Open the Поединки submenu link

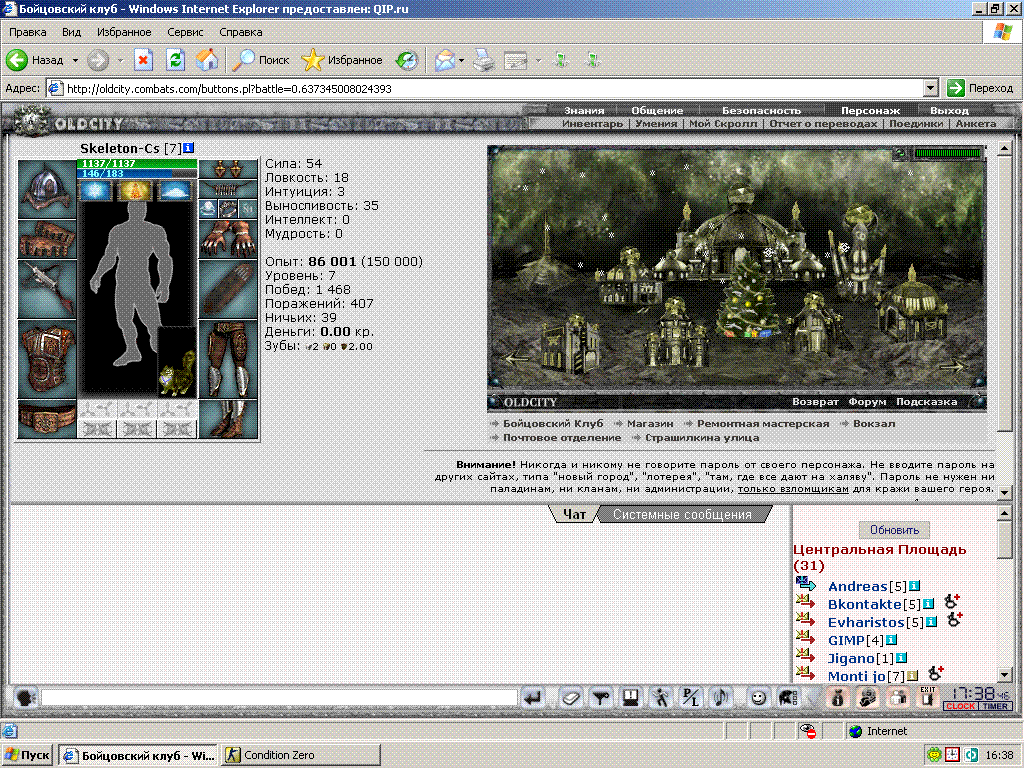tap(916, 123)
